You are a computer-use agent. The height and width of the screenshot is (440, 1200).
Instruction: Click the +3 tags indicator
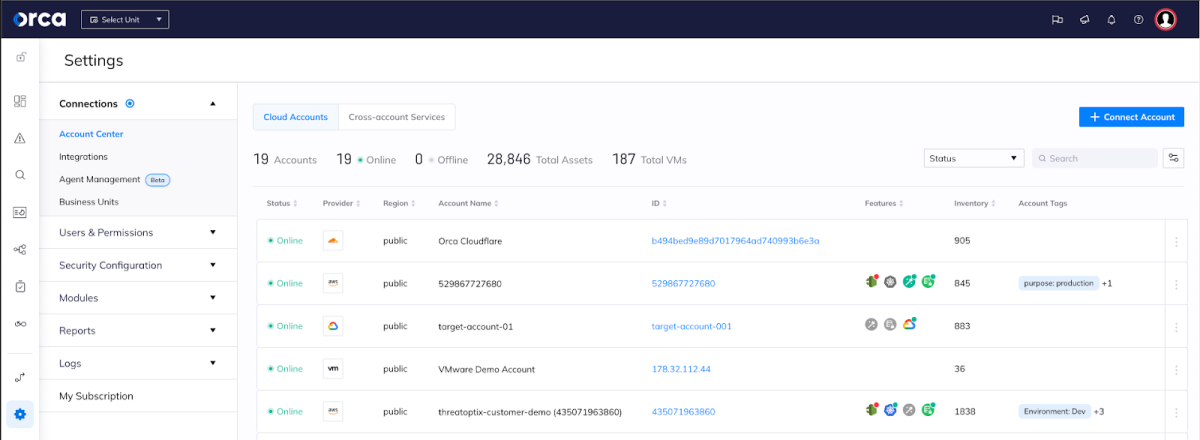tap(1099, 411)
